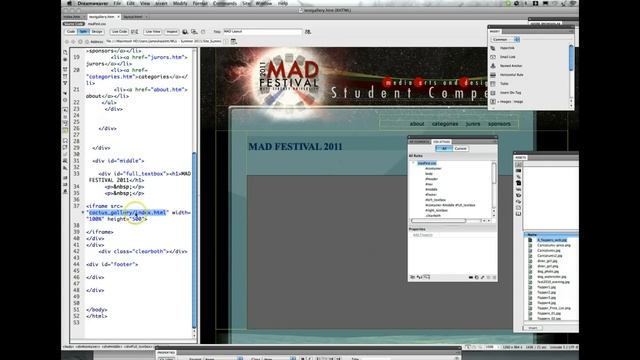Select All mode in CSS Styles panel
The width and height of the screenshot is (640, 360).
pos(444,149)
